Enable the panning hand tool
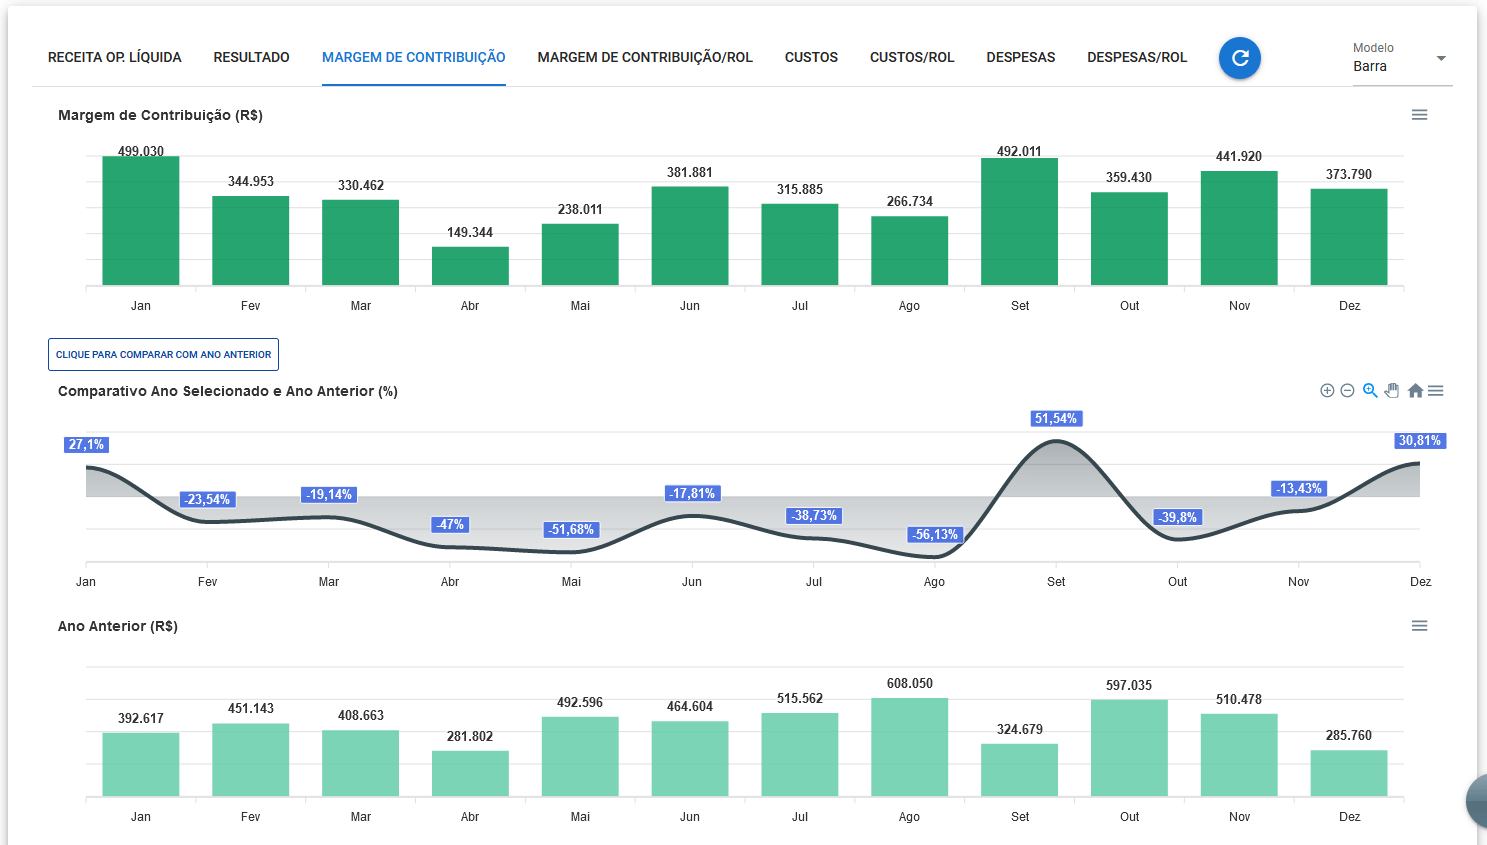 [1392, 391]
